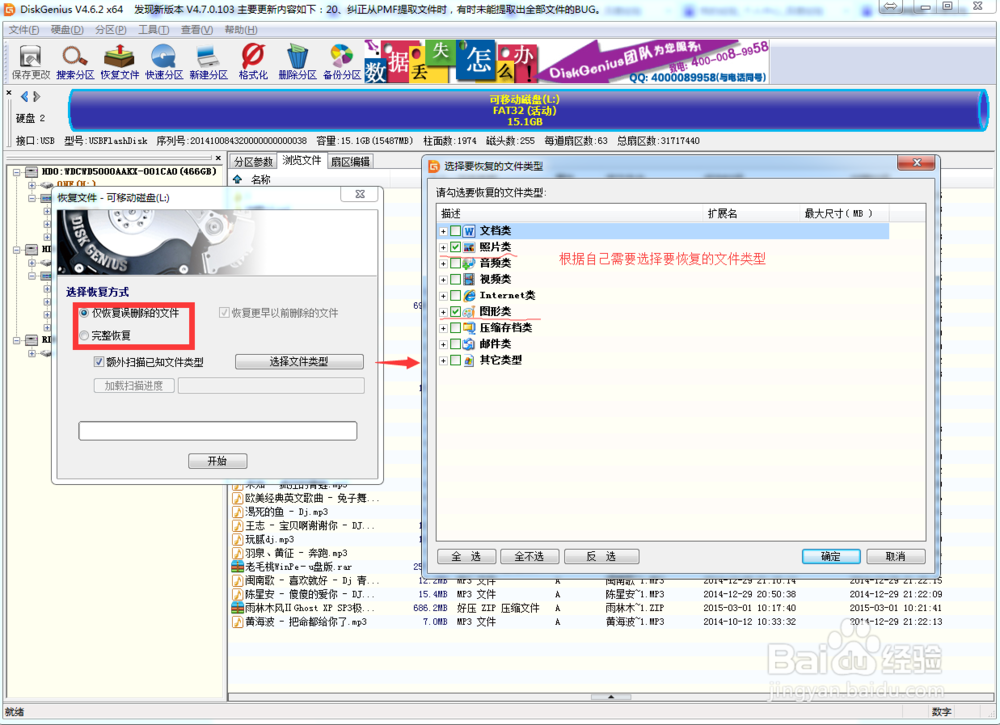Uncheck the 图形类 checkbox
This screenshot has width=1000, height=725.
[x=455, y=312]
